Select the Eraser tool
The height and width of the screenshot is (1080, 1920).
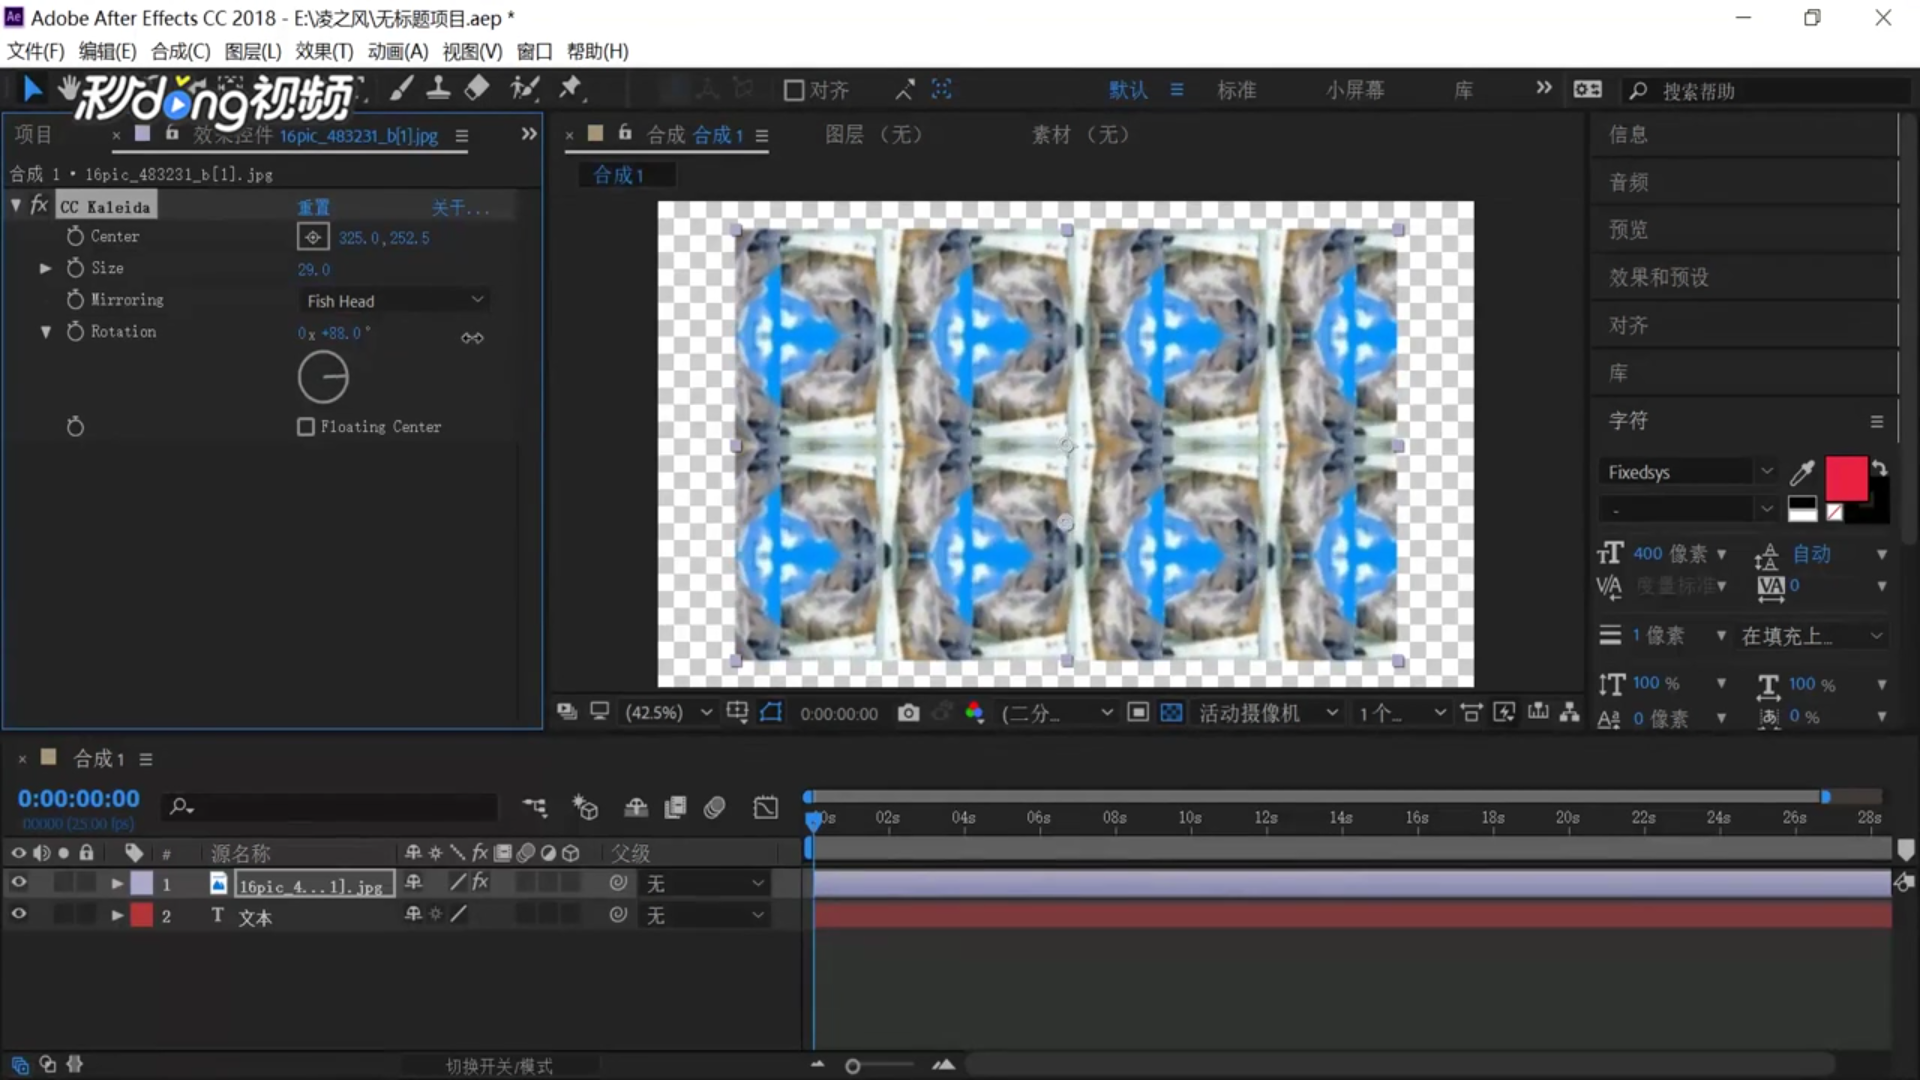pyautogui.click(x=477, y=89)
